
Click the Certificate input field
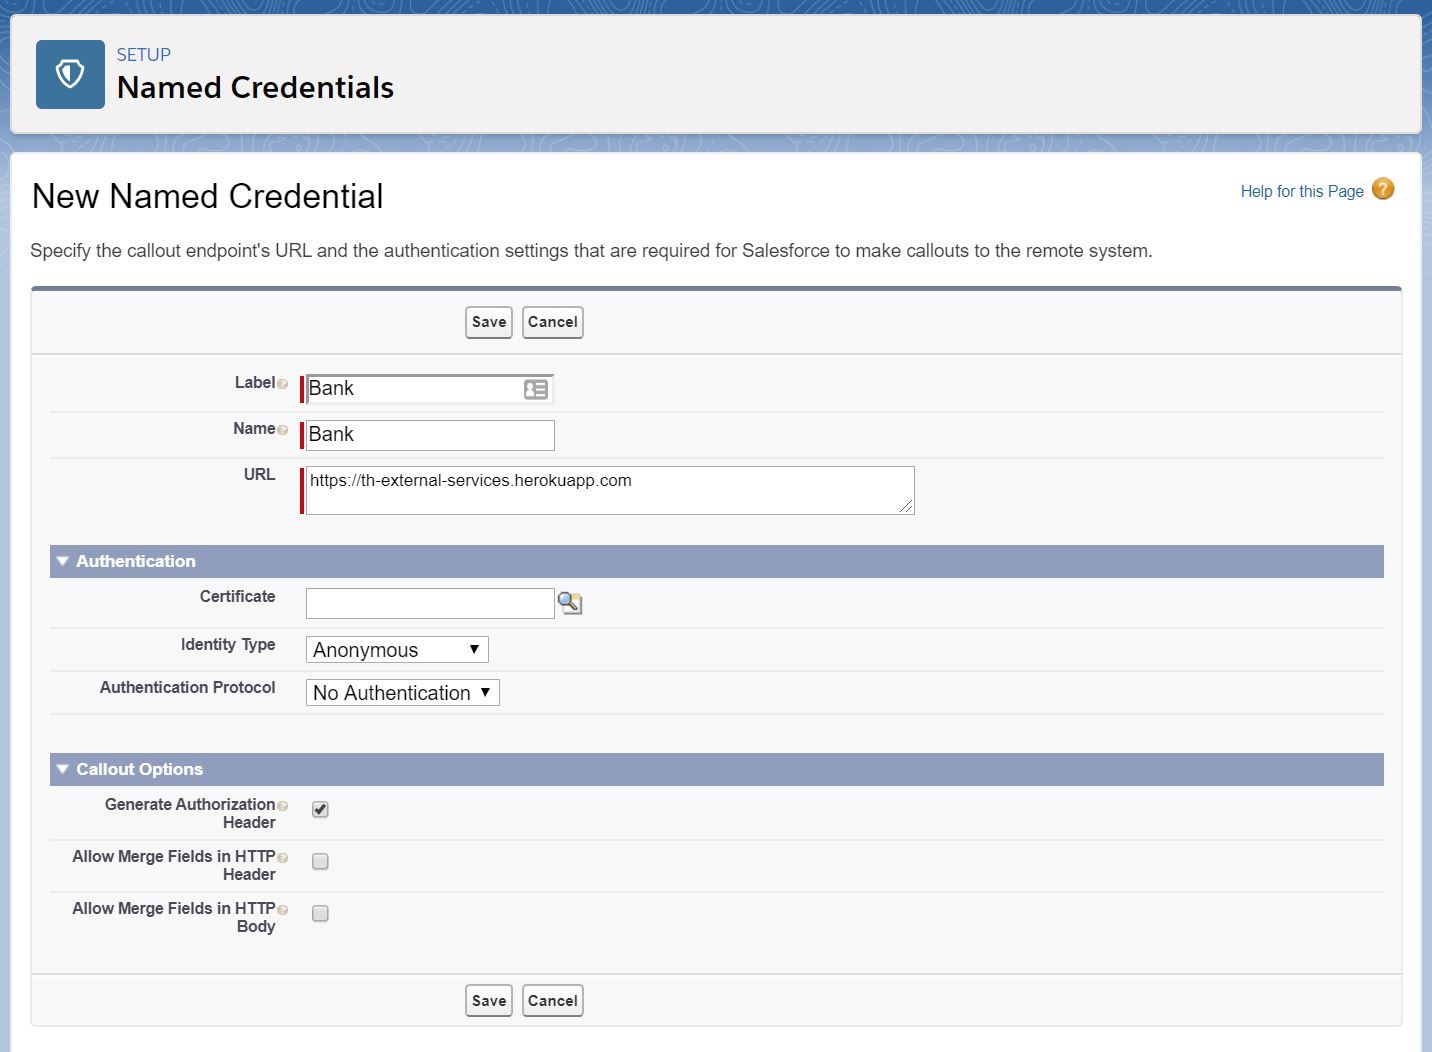point(430,603)
